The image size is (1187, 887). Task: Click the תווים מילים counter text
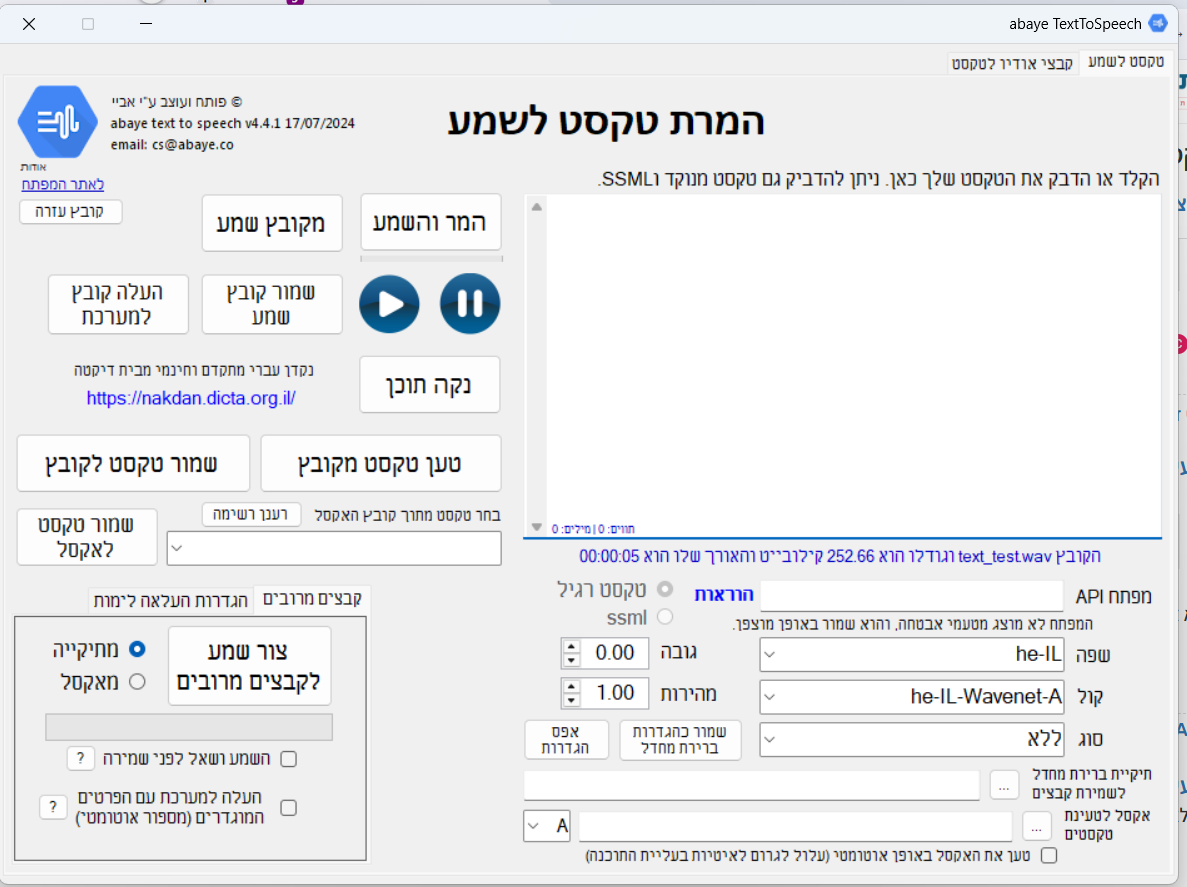[593, 529]
